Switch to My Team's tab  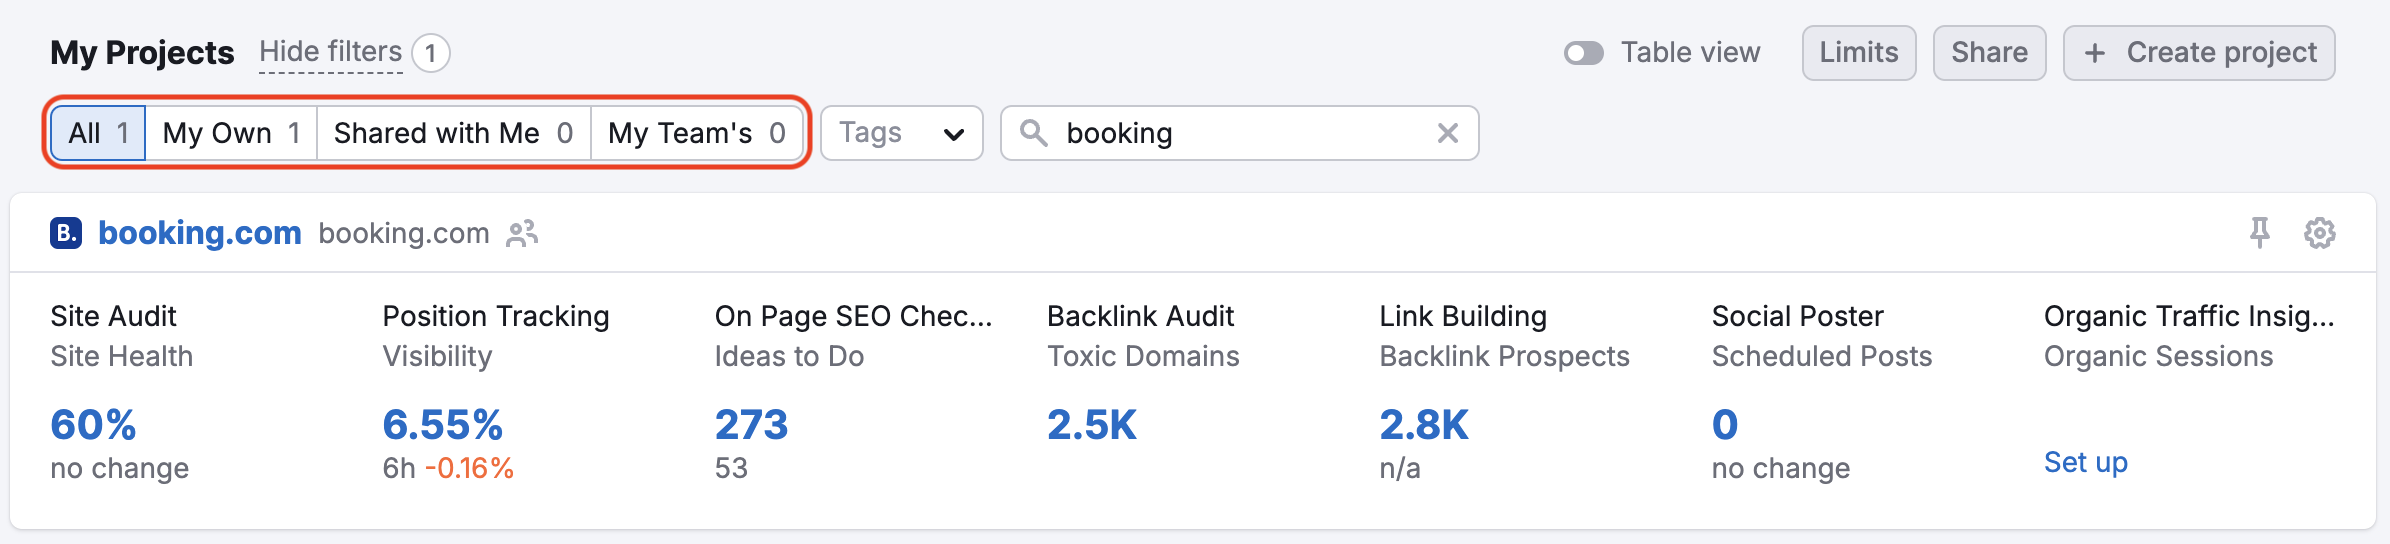coord(697,133)
